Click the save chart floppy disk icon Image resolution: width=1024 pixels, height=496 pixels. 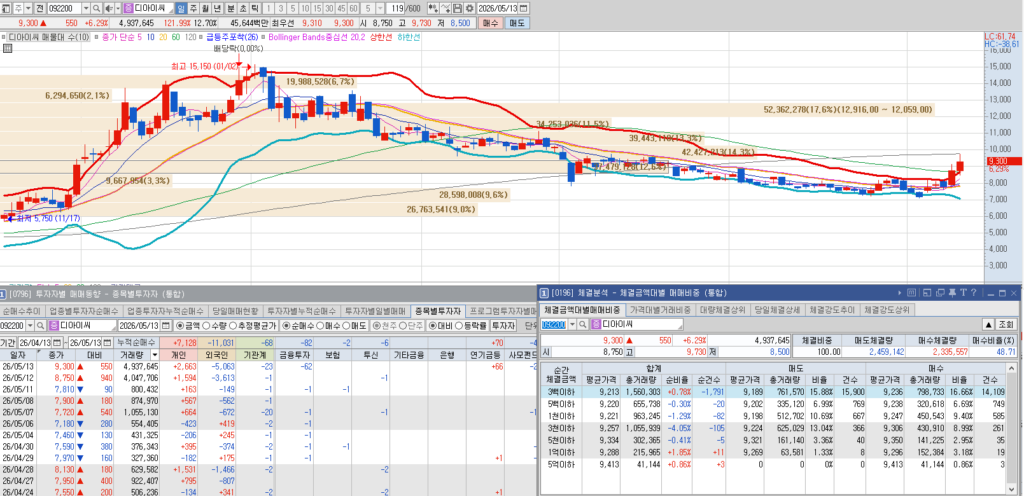click(x=458, y=8)
